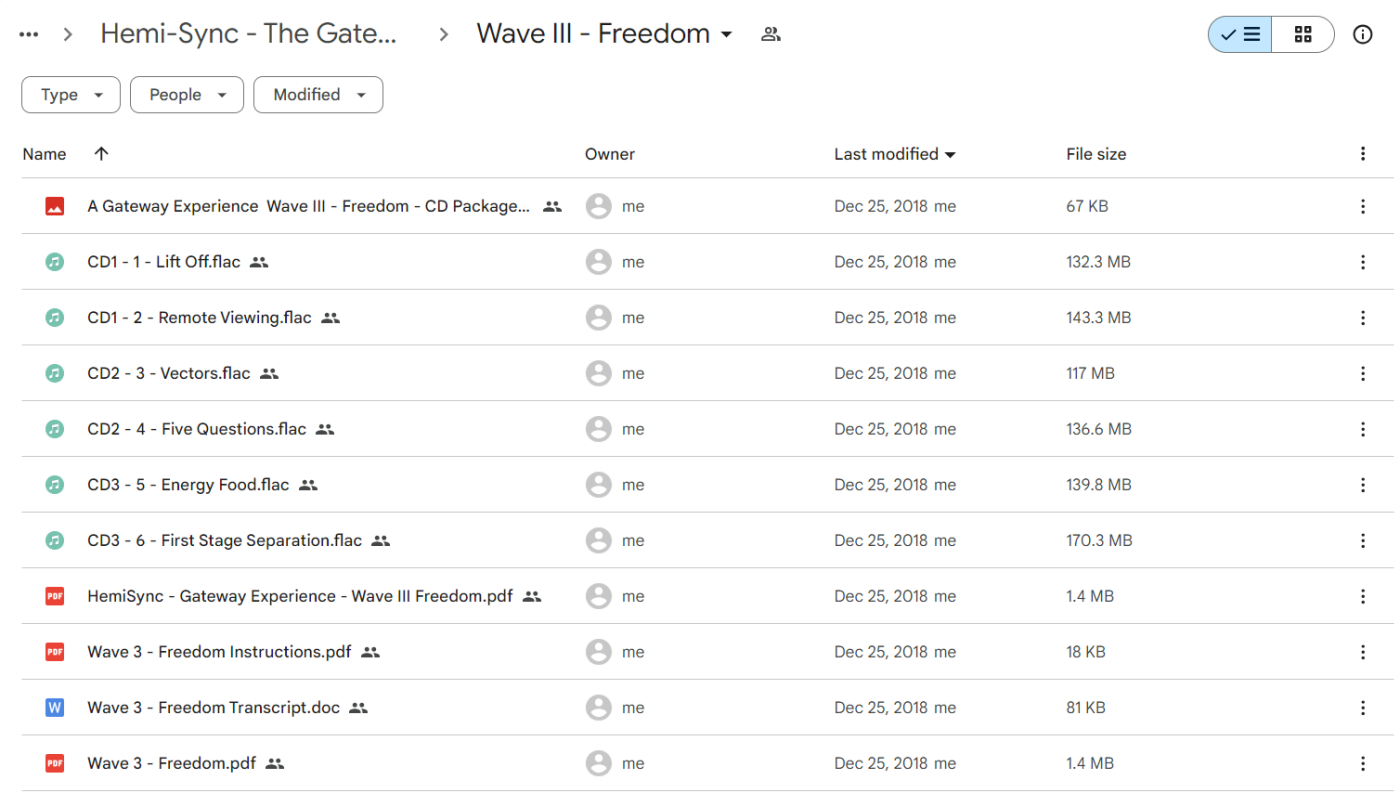The image size is (1400, 793).
Task: Open the Modified filter dropdown
Action: pos(318,95)
